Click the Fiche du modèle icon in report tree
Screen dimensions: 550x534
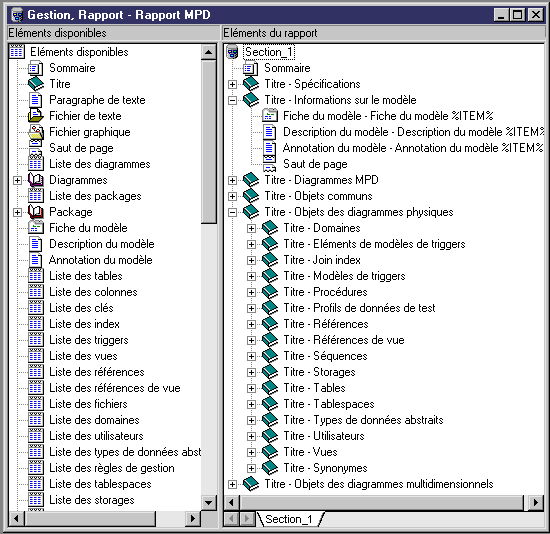(x=270, y=116)
